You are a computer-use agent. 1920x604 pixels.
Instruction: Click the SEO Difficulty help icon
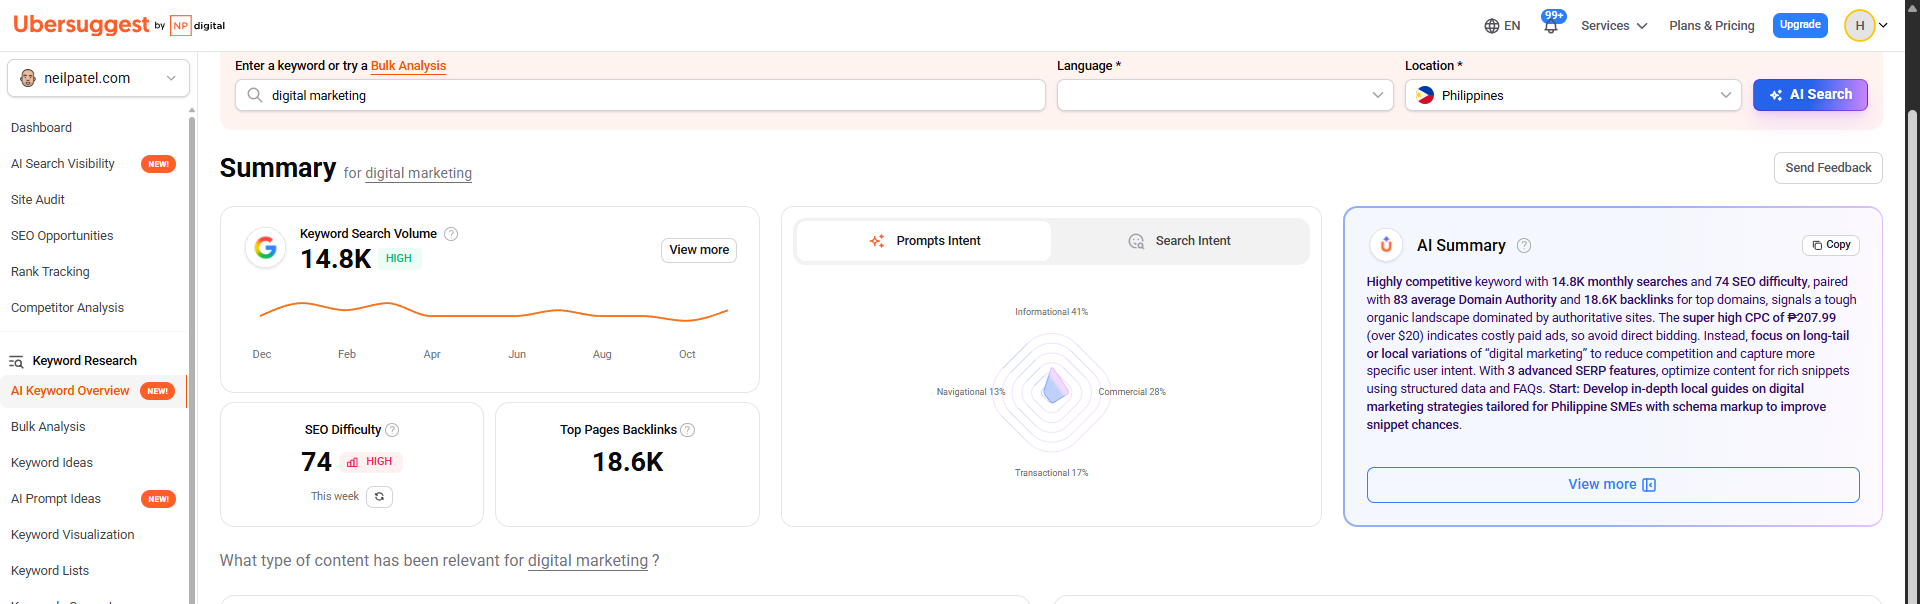392,430
